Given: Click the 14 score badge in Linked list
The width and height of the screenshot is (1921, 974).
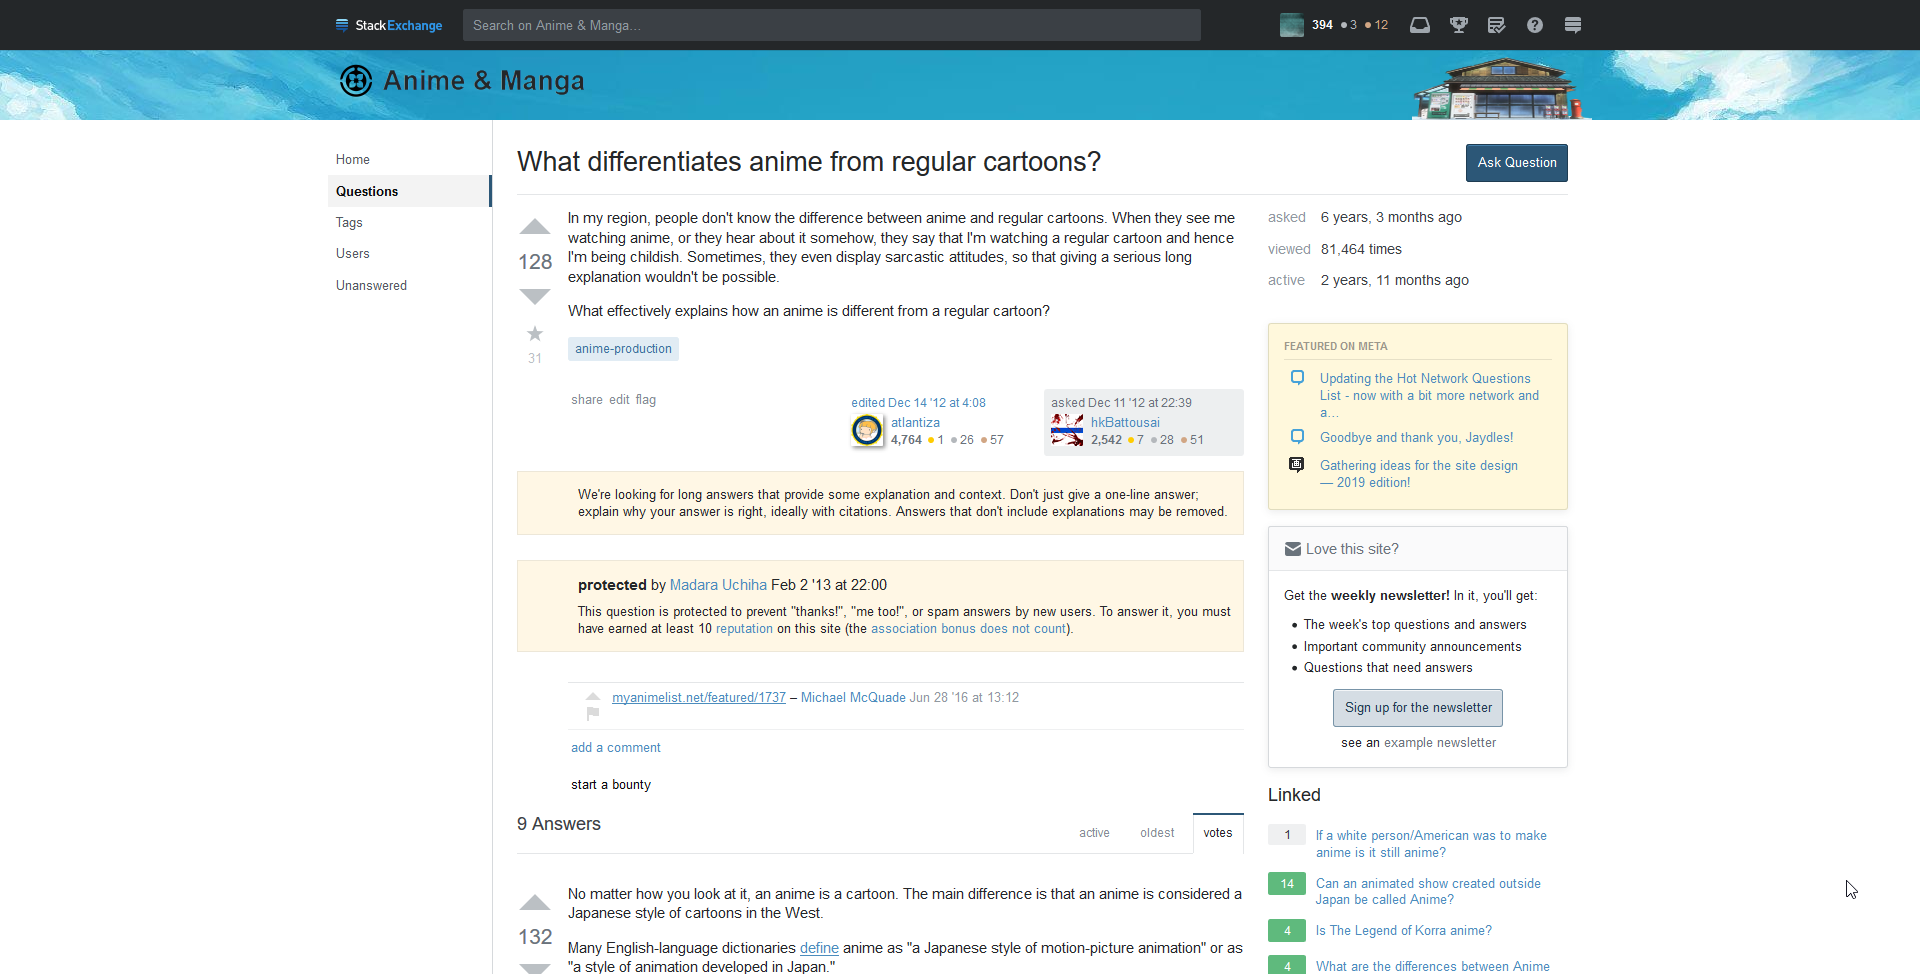Looking at the screenshot, I should pyautogui.click(x=1287, y=884).
